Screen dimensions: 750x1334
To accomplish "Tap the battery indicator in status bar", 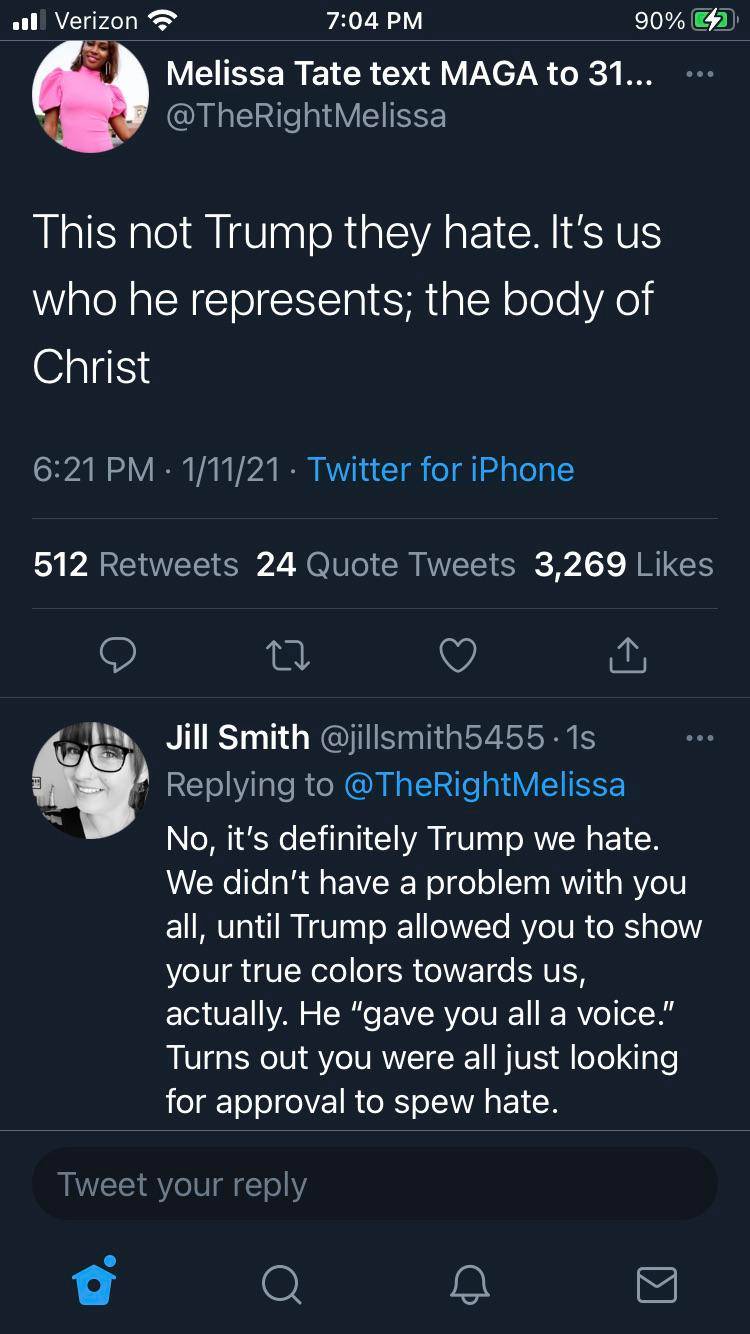I will pos(713,20).
